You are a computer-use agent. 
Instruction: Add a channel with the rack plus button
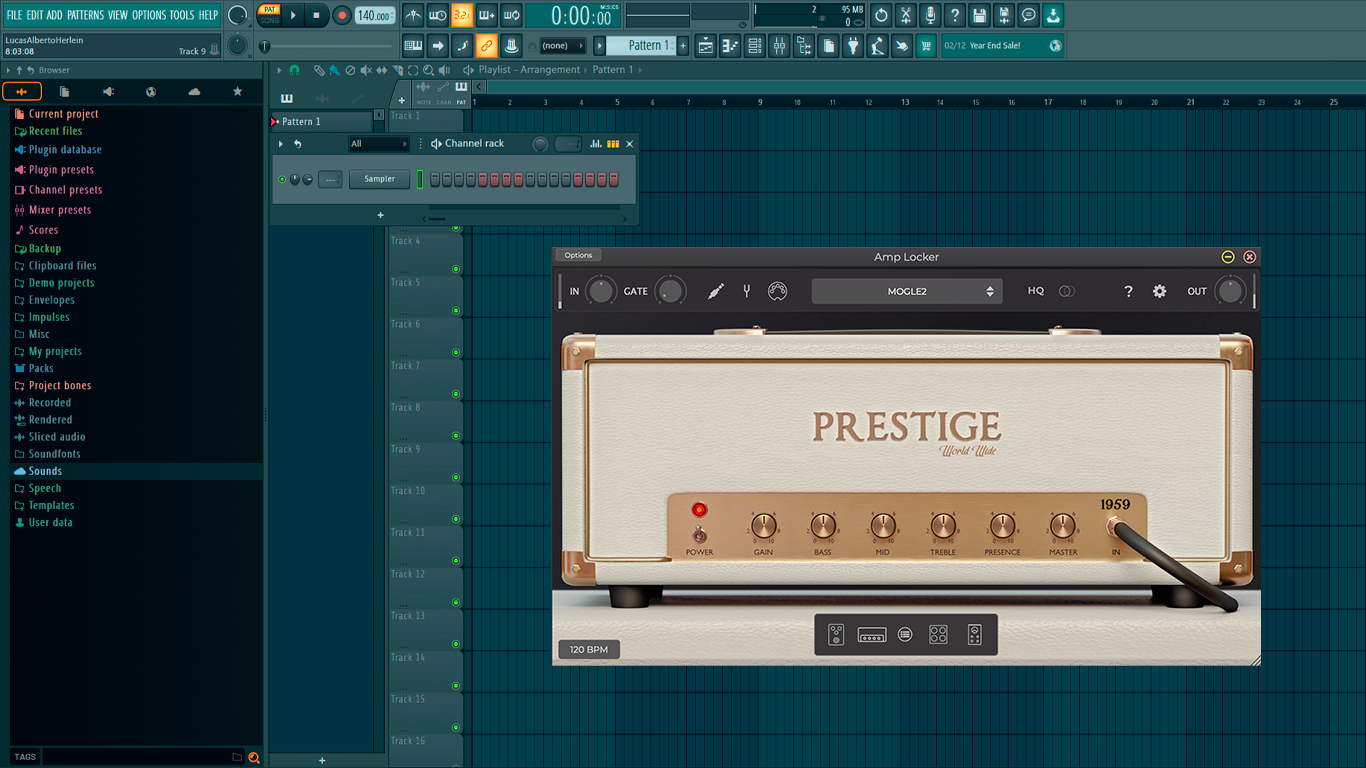[380, 215]
